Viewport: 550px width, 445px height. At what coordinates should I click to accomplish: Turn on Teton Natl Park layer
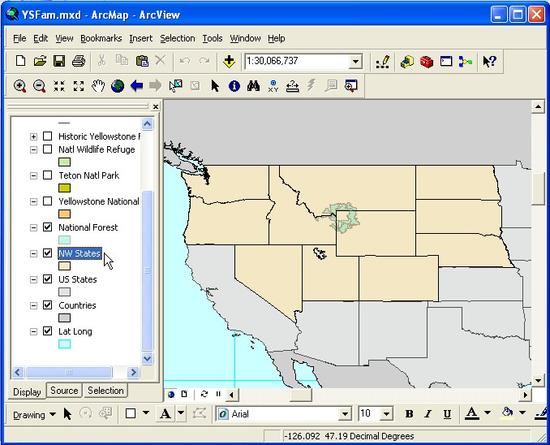[x=47, y=175]
